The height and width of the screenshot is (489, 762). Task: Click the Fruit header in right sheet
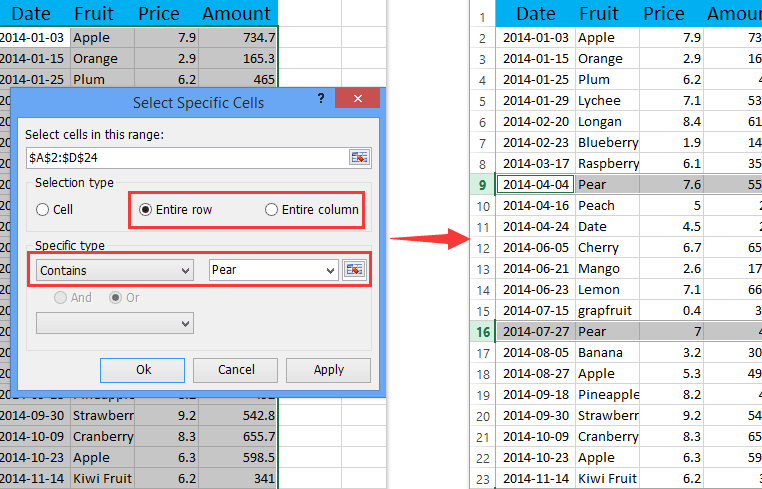599,14
